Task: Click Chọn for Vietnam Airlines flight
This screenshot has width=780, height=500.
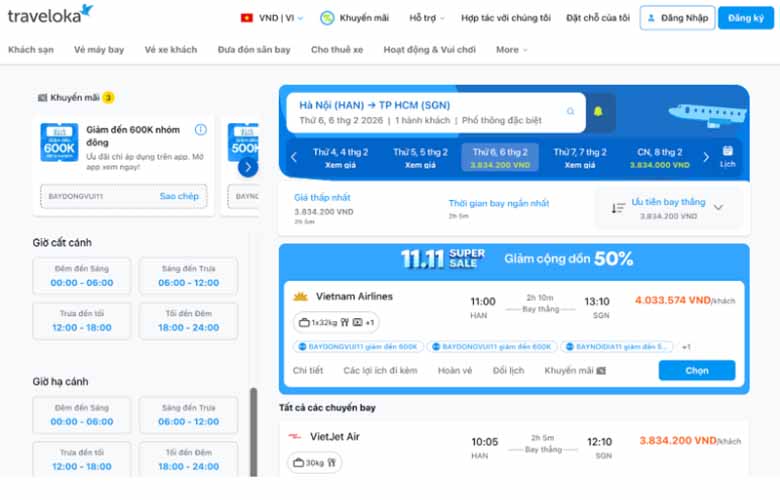Action: click(x=697, y=371)
